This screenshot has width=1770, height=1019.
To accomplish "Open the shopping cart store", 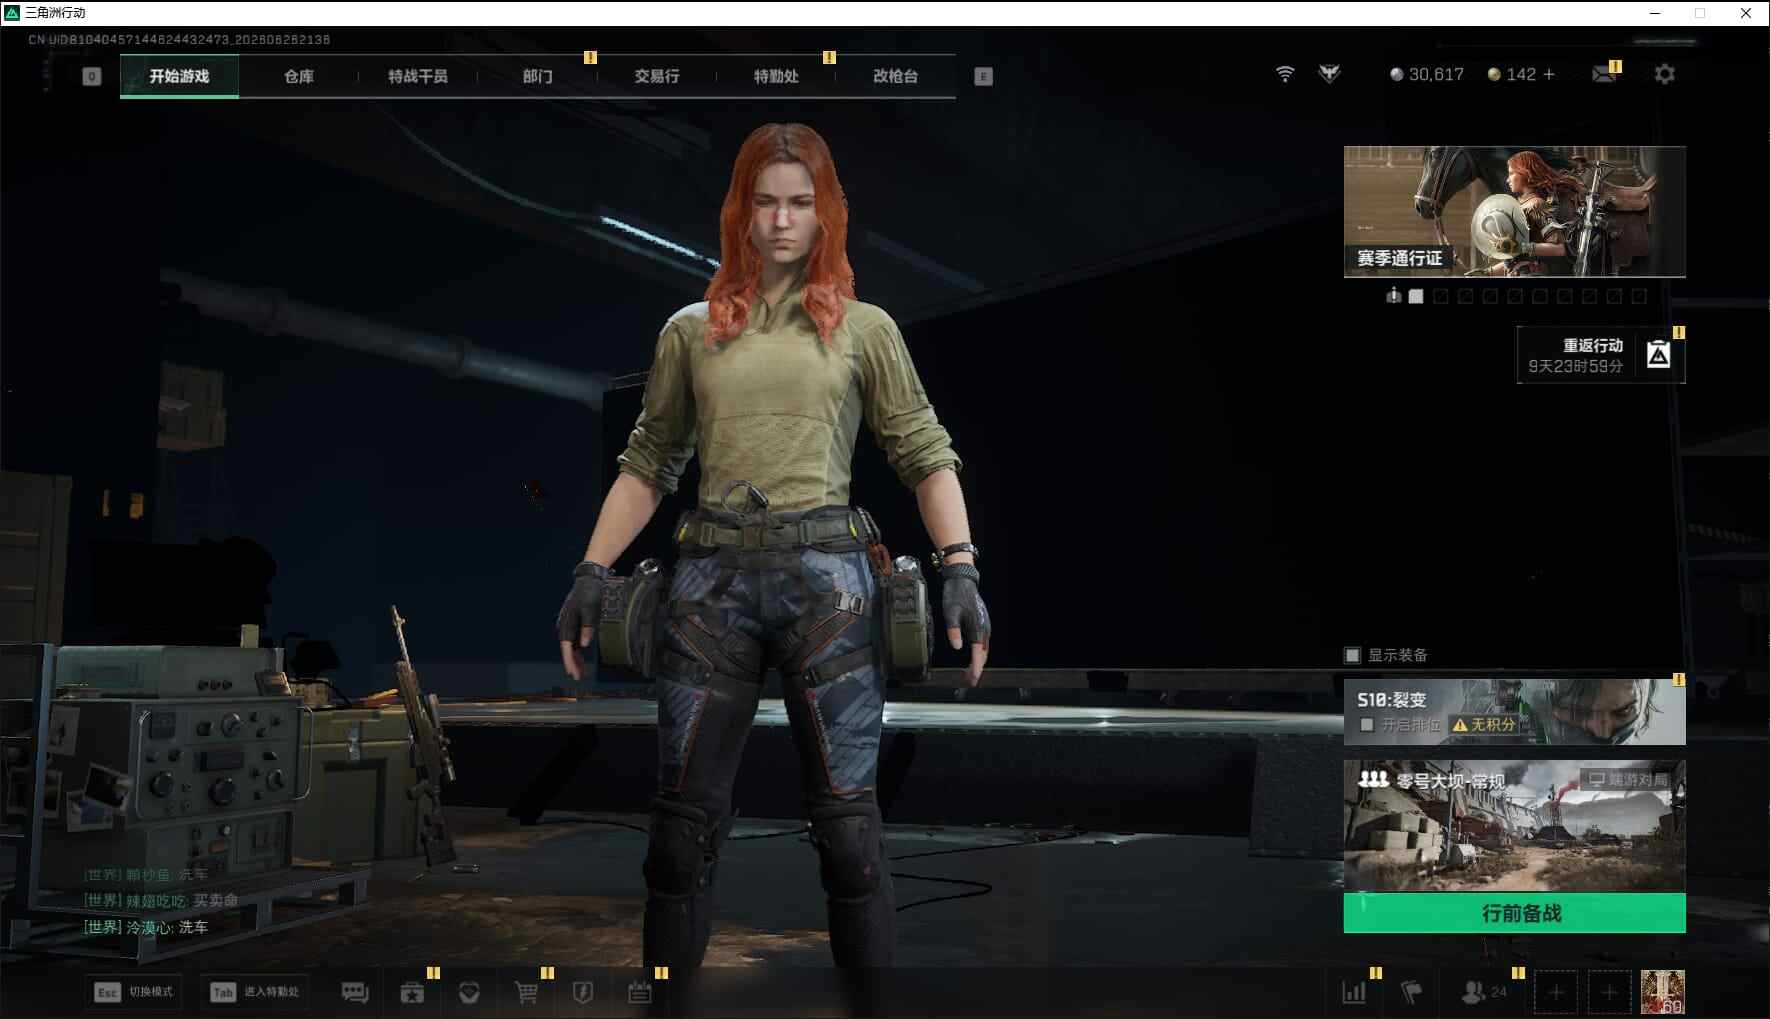I will 526,992.
